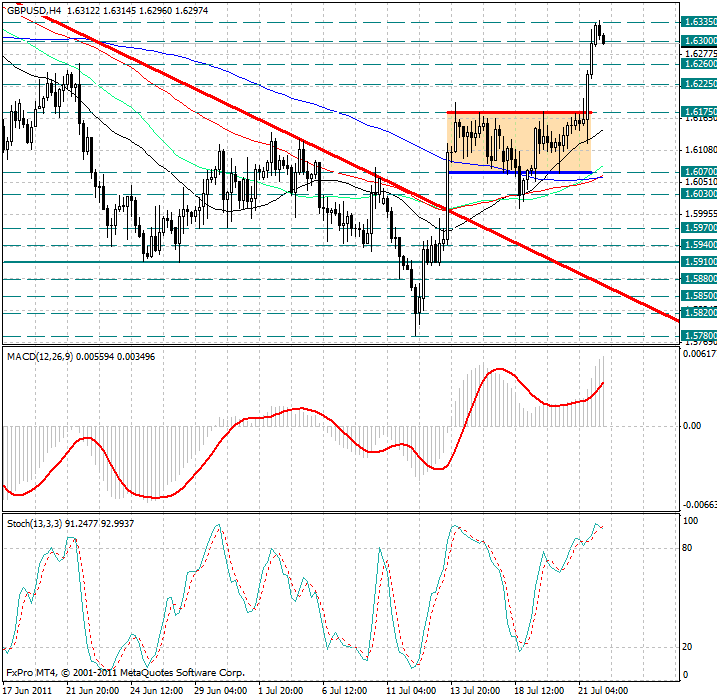Click the 24 Jun 12:00 time label
The height and width of the screenshot is (698, 717).
pos(157,690)
